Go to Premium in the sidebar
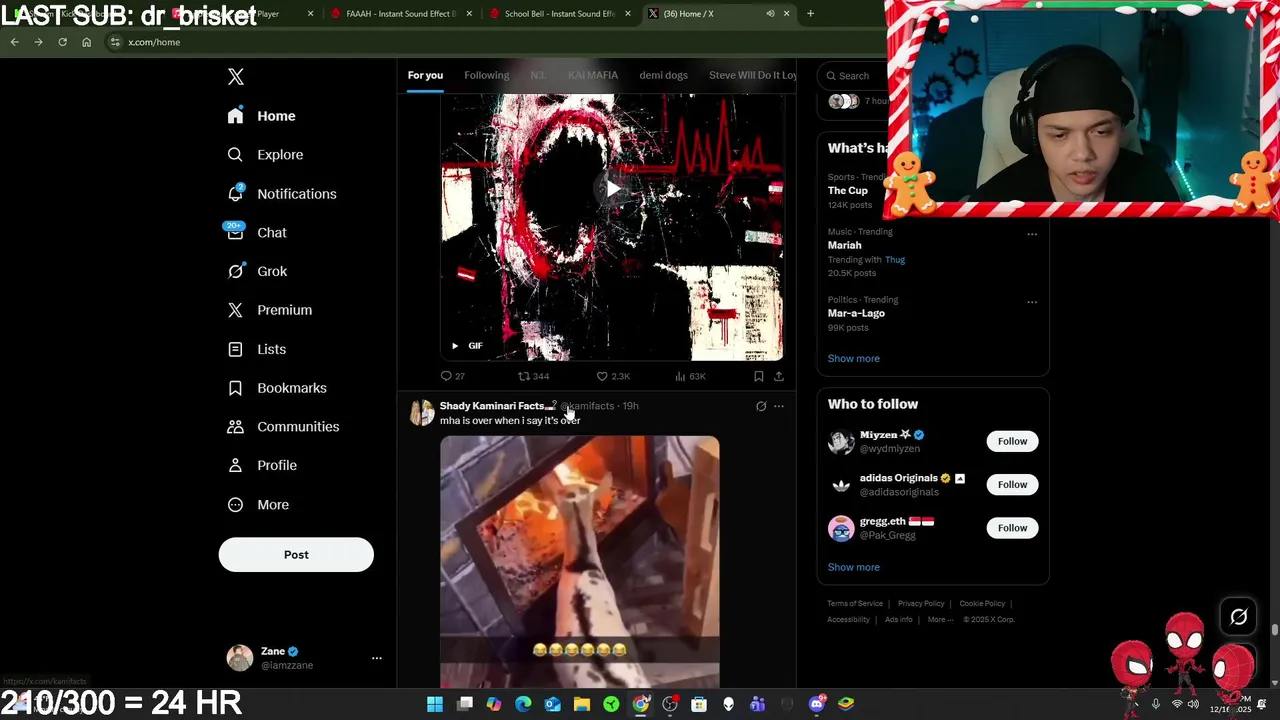 pyautogui.click(x=270, y=310)
